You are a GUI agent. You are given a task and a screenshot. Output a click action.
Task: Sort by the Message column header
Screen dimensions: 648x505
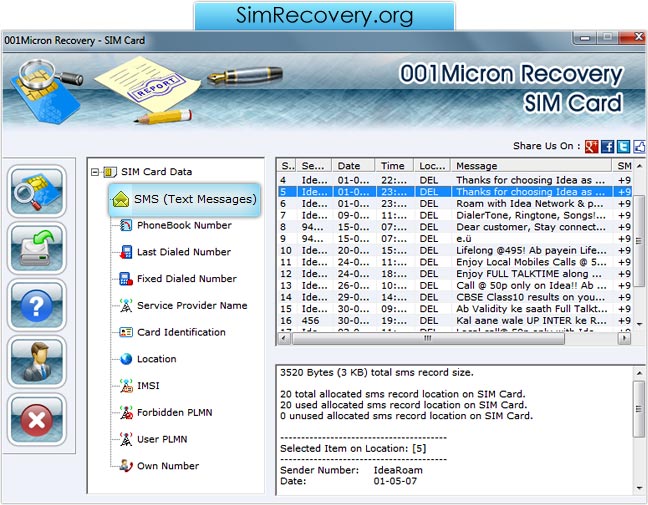531,166
